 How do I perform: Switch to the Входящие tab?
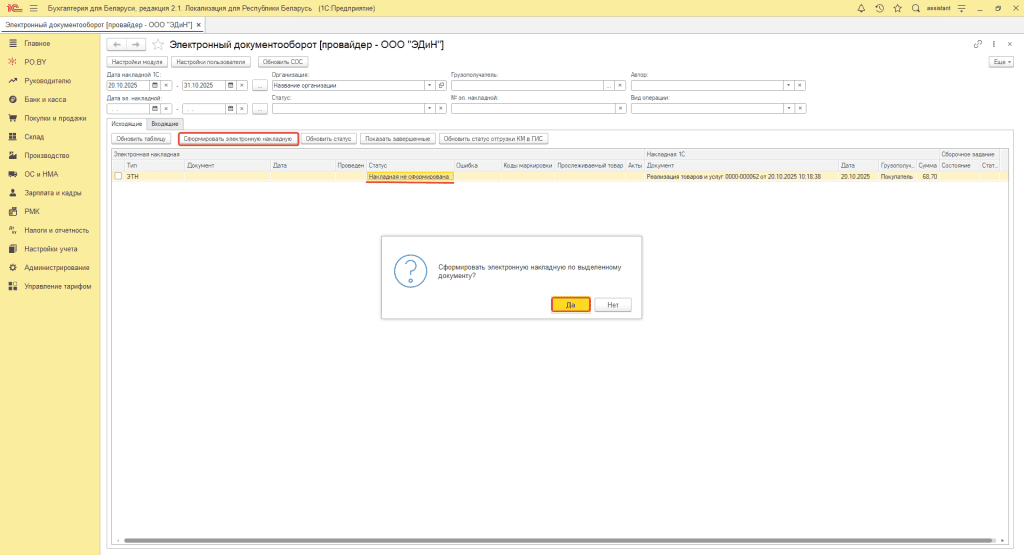click(164, 123)
